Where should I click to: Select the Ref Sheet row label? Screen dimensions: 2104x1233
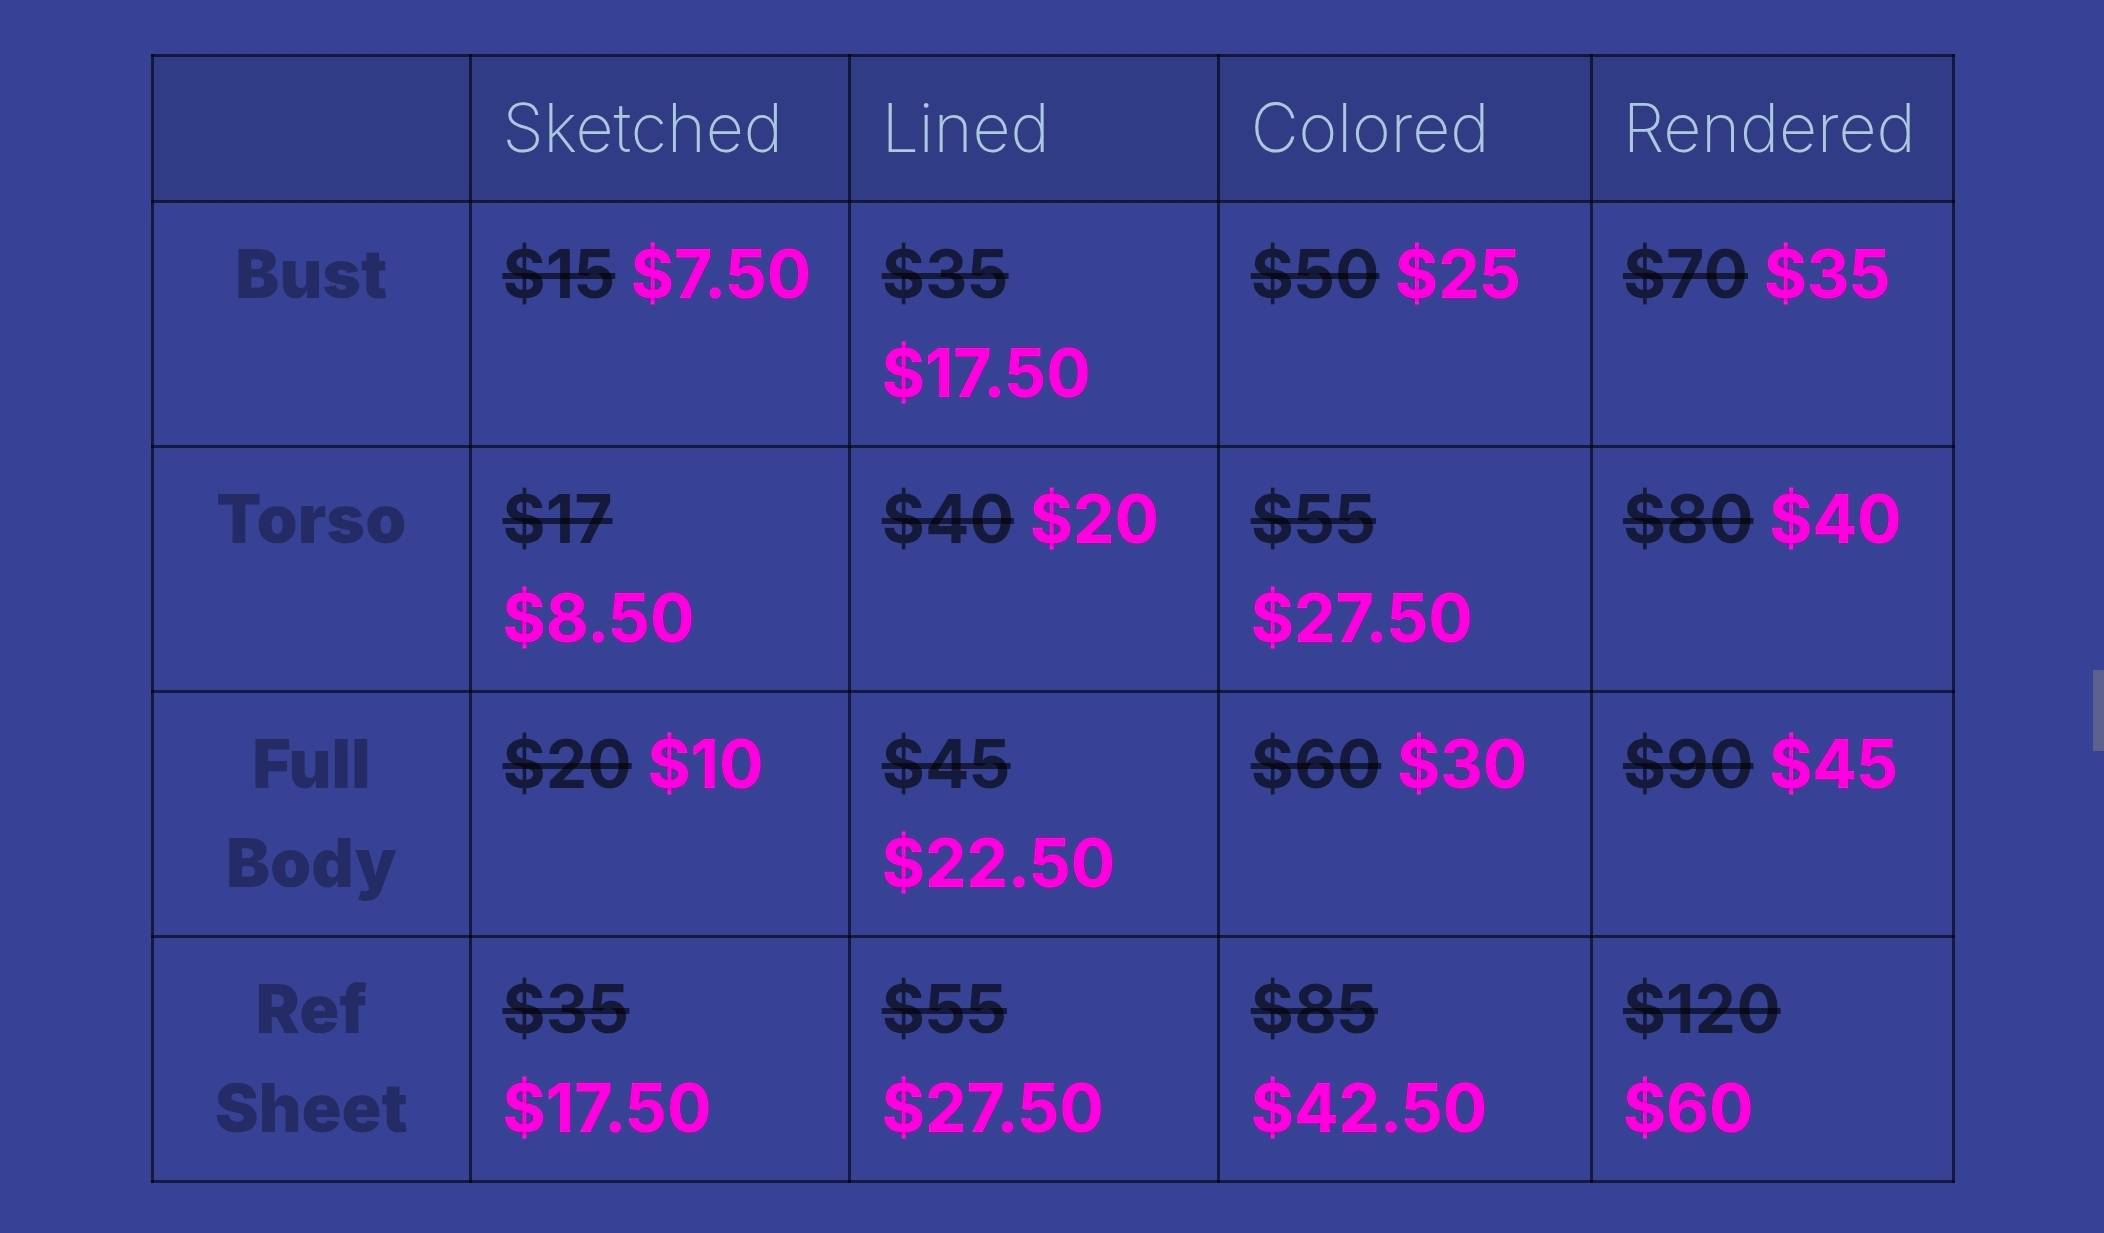tap(311, 1059)
